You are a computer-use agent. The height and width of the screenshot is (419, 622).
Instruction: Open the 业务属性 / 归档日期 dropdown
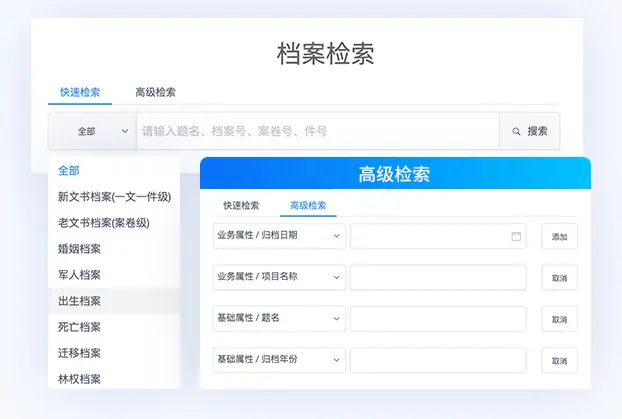coord(279,236)
